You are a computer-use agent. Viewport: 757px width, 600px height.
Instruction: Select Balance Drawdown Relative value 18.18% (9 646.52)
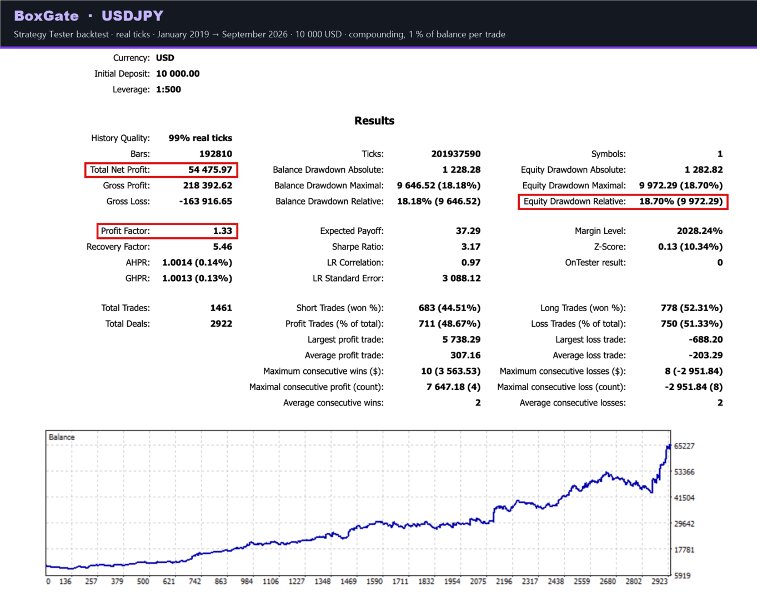pyautogui.click(x=439, y=201)
